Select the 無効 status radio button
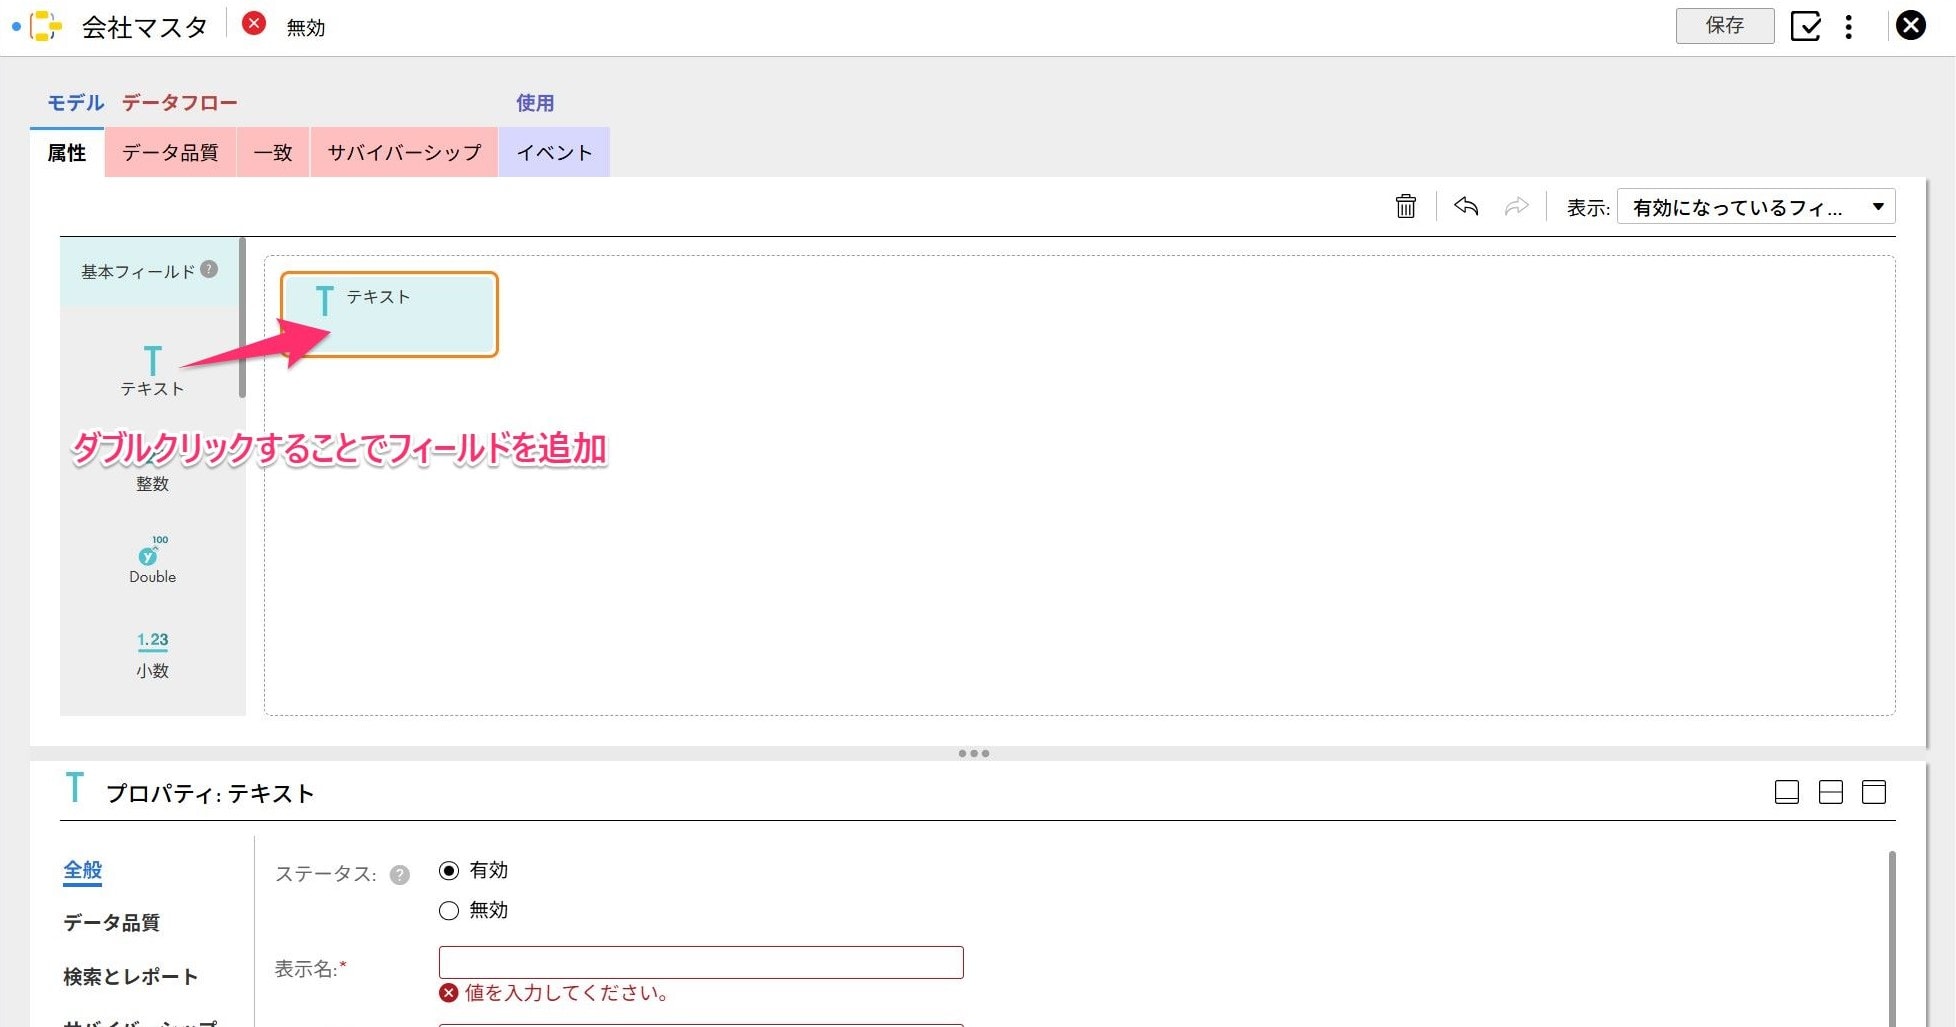 click(449, 910)
